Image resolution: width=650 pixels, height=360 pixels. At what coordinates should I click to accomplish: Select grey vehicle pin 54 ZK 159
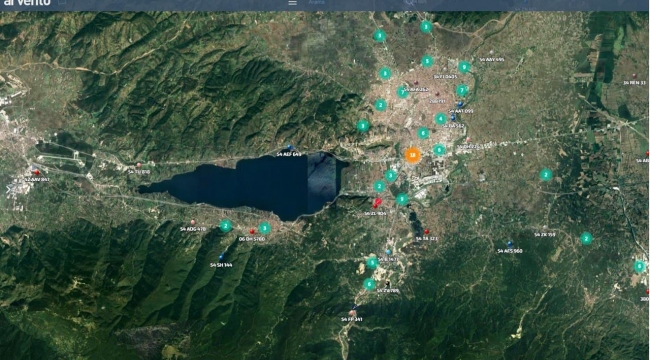(x=544, y=228)
